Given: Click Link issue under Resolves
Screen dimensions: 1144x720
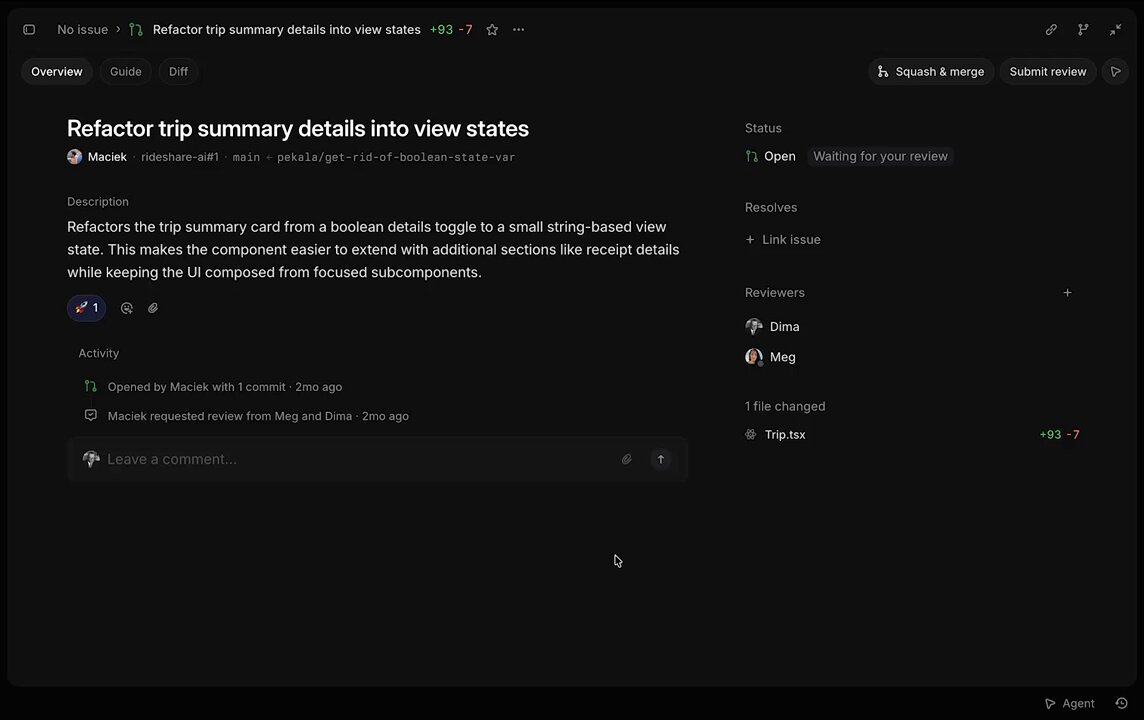Looking at the screenshot, I should point(783,239).
